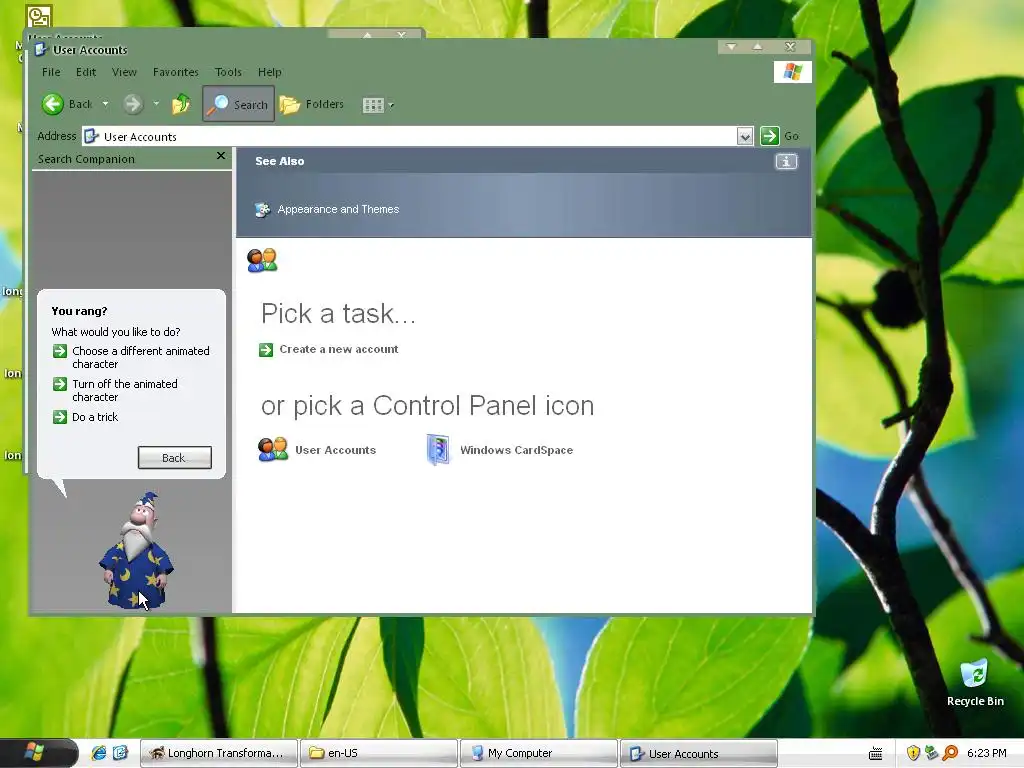Open the Start button
The image size is (1024, 768).
pos(39,752)
